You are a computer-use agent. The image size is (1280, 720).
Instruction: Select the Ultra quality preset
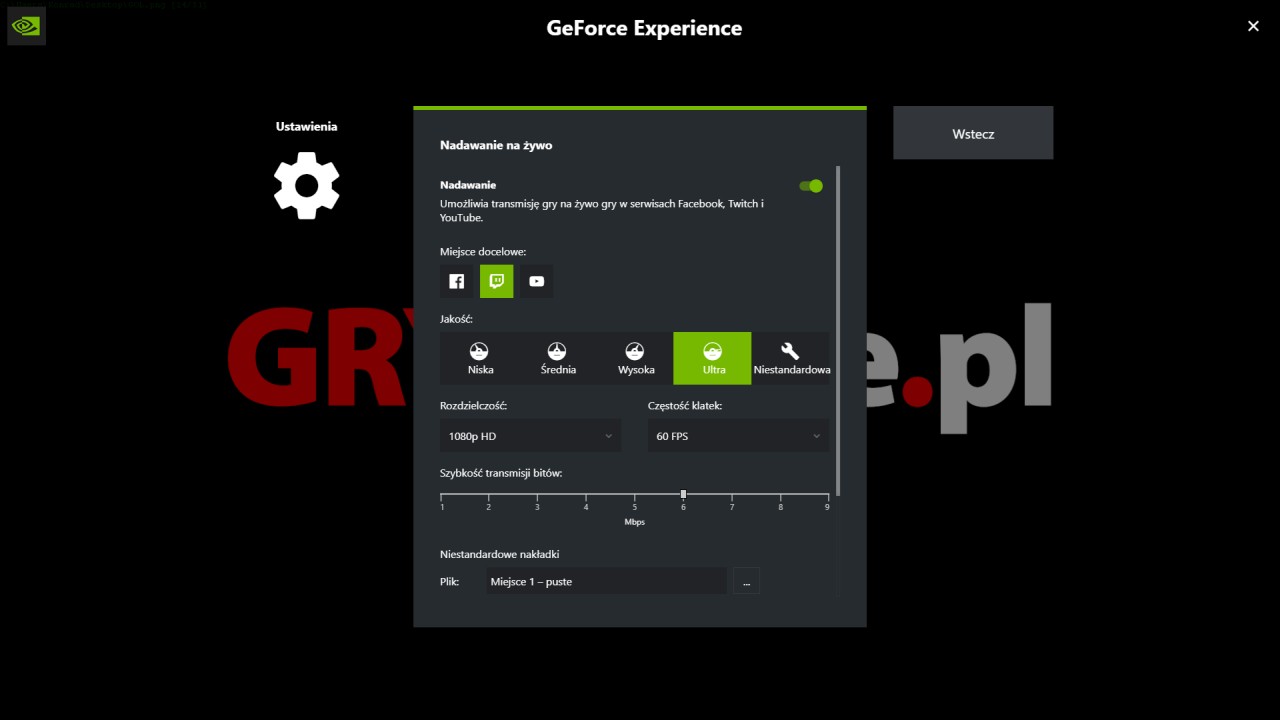[x=712, y=358]
